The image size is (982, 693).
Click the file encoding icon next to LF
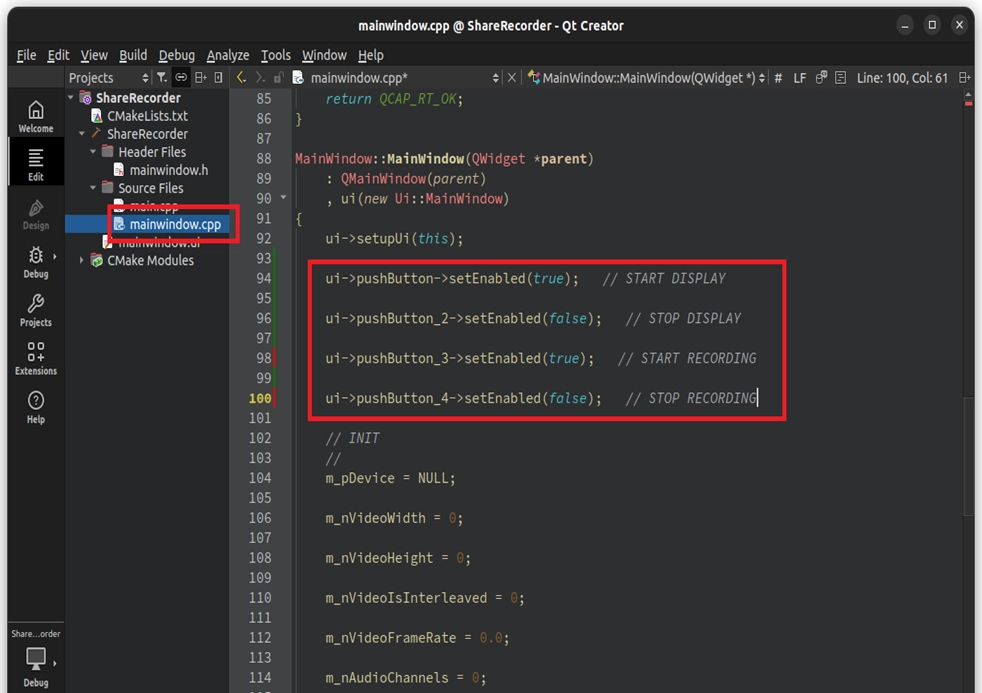click(x=821, y=78)
